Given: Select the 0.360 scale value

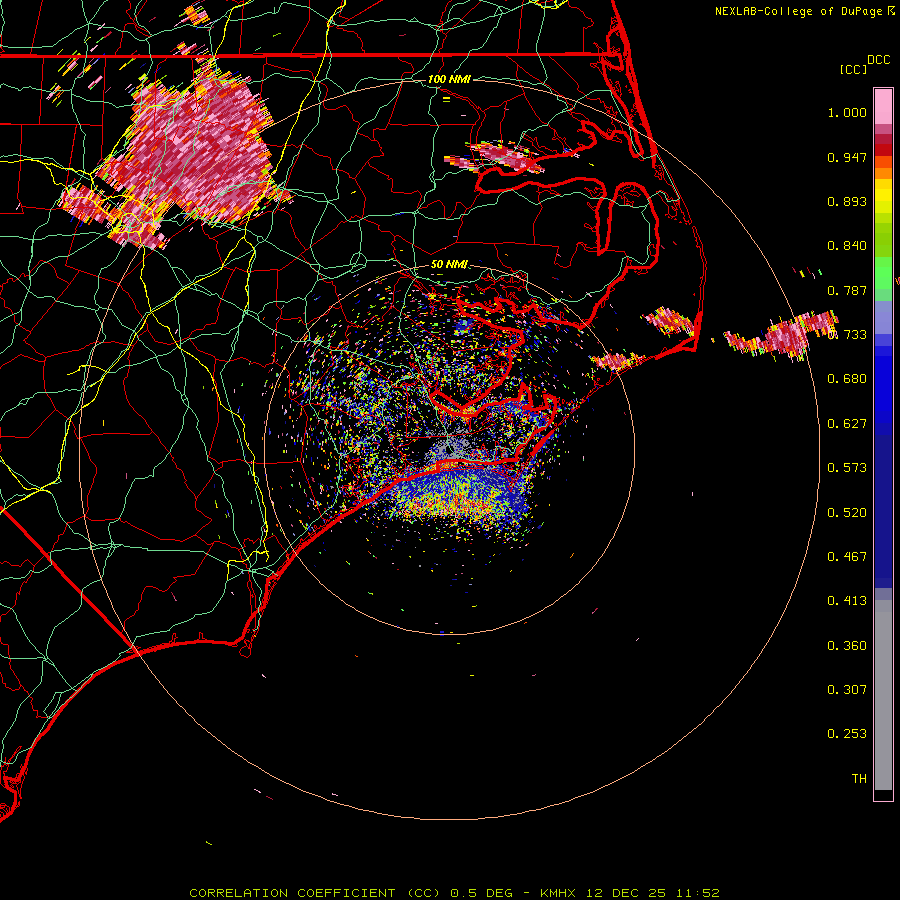Looking at the screenshot, I should tap(847, 646).
